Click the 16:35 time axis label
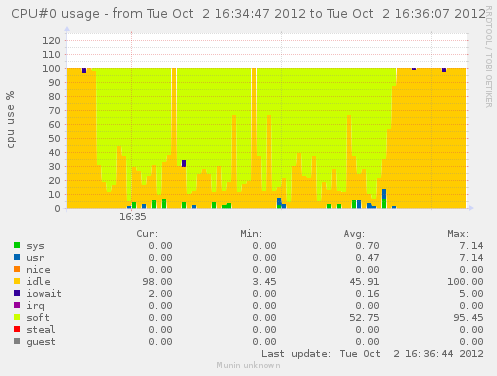The width and height of the screenshot is (497, 376). pyautogui.click(x=133, y=217)
